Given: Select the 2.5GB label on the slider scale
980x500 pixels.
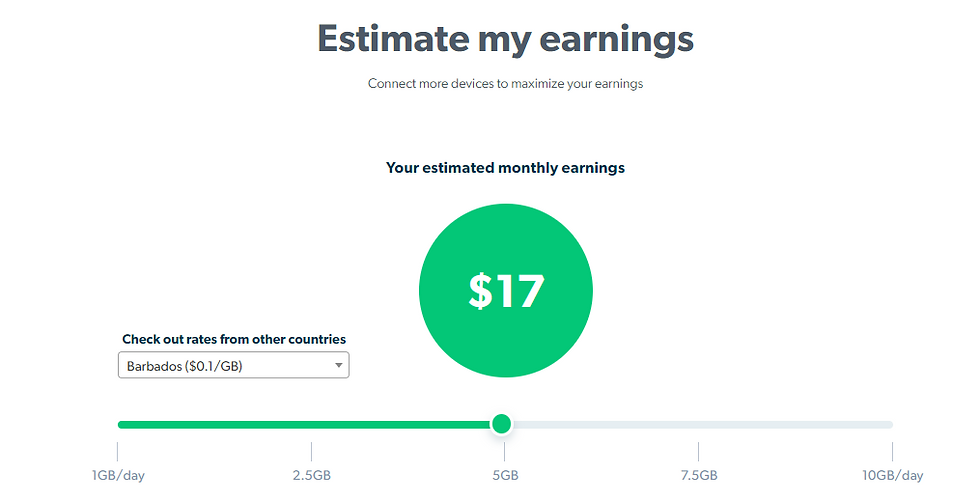Looking at the screenshot, I should pos(311,475).
